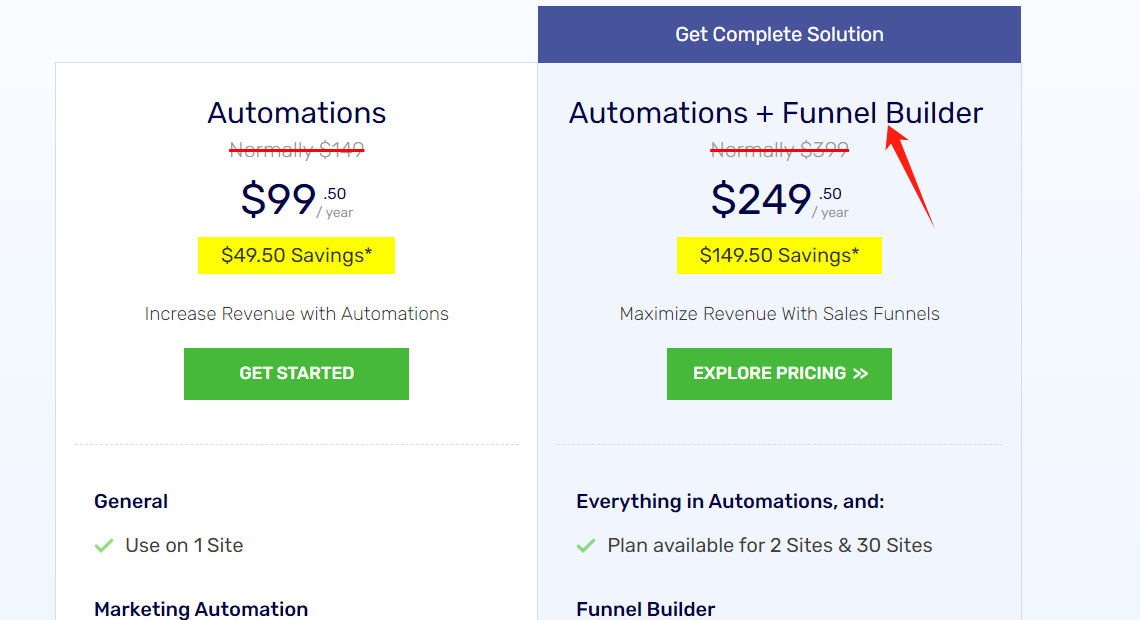Click the $249 price figure
Screen dimensions: 1140x620
[761, 200]
